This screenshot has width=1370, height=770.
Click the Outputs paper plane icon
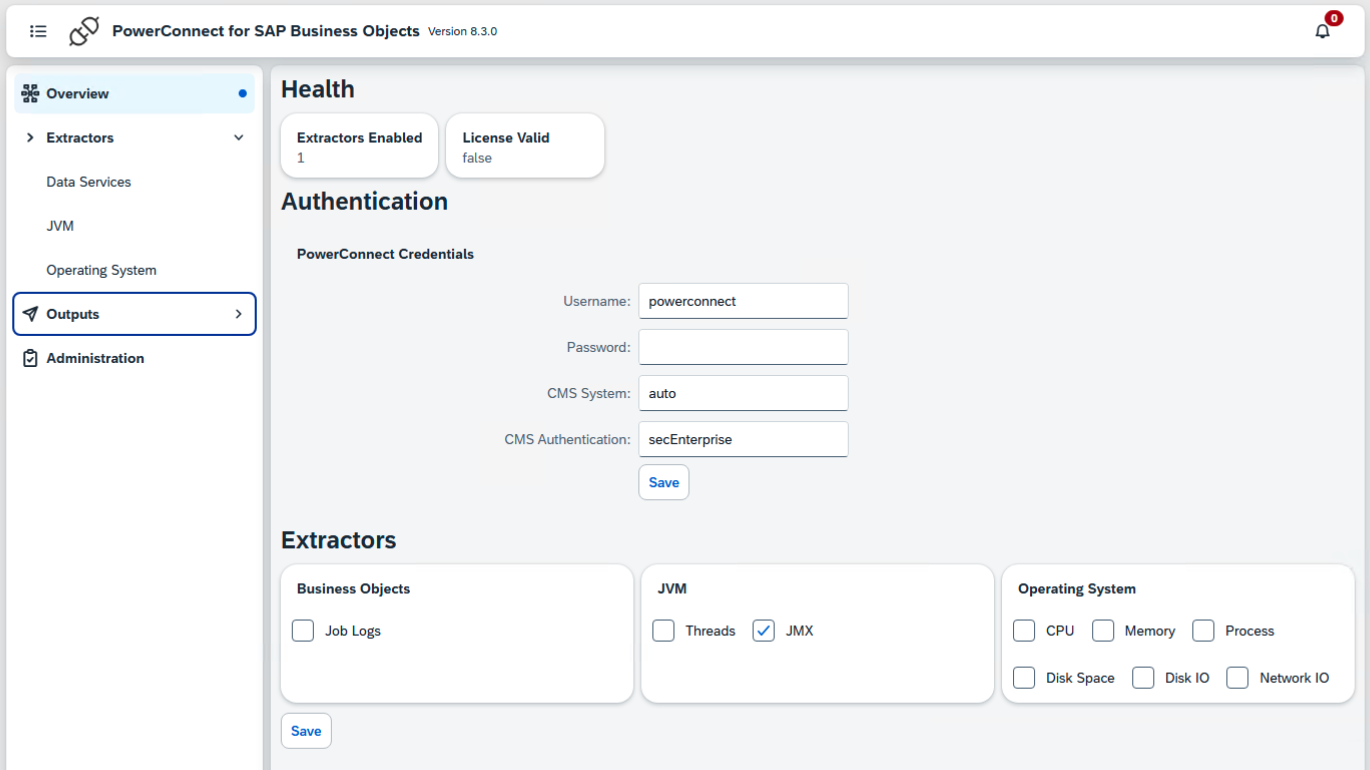tap(30, 314)
